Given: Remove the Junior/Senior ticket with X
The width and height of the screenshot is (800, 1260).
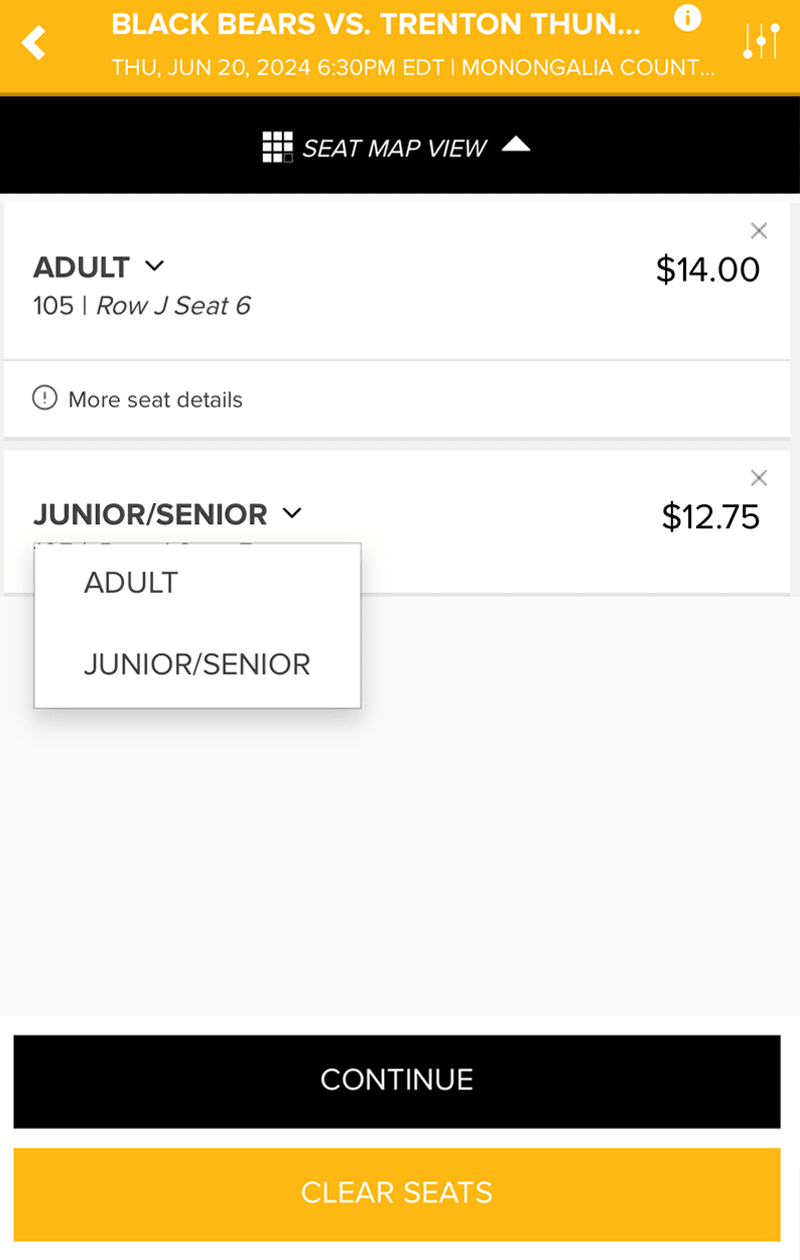Looking at the screenshot, I should pyautogui.click(x=759, y=477).
